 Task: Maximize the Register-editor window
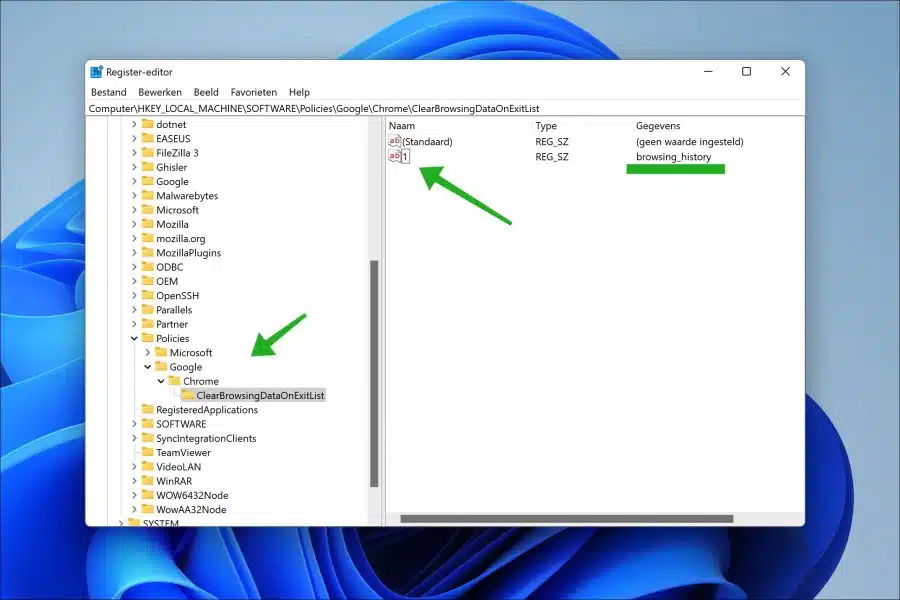point(746,71)
